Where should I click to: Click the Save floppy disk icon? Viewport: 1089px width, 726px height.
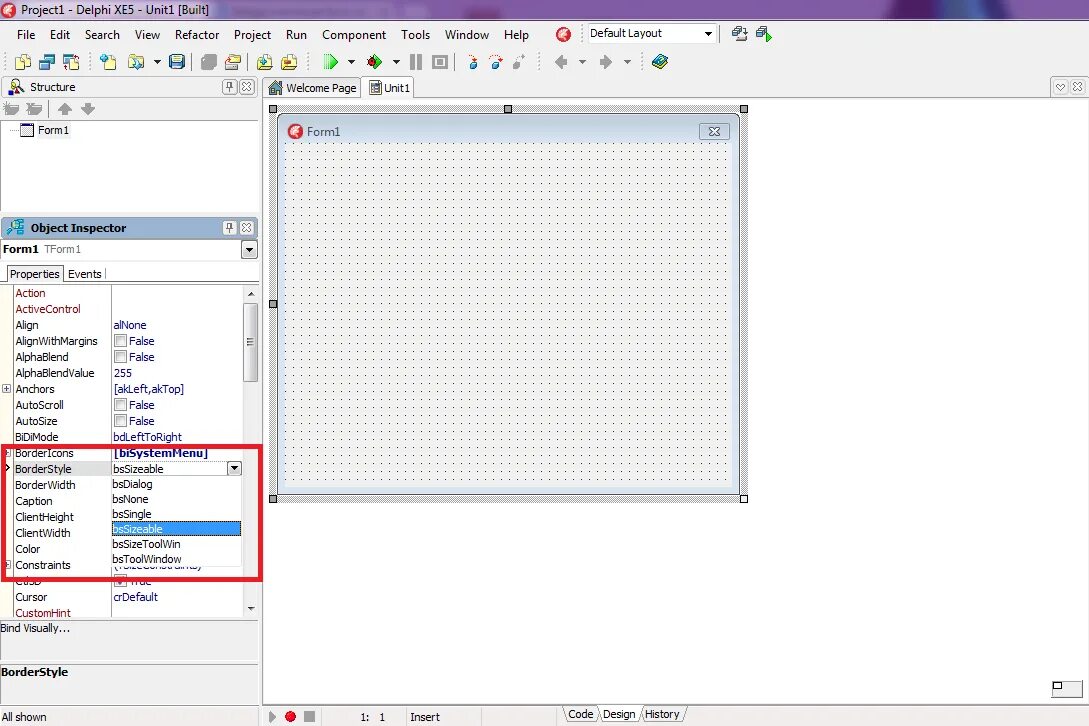[x=177, y=62]
